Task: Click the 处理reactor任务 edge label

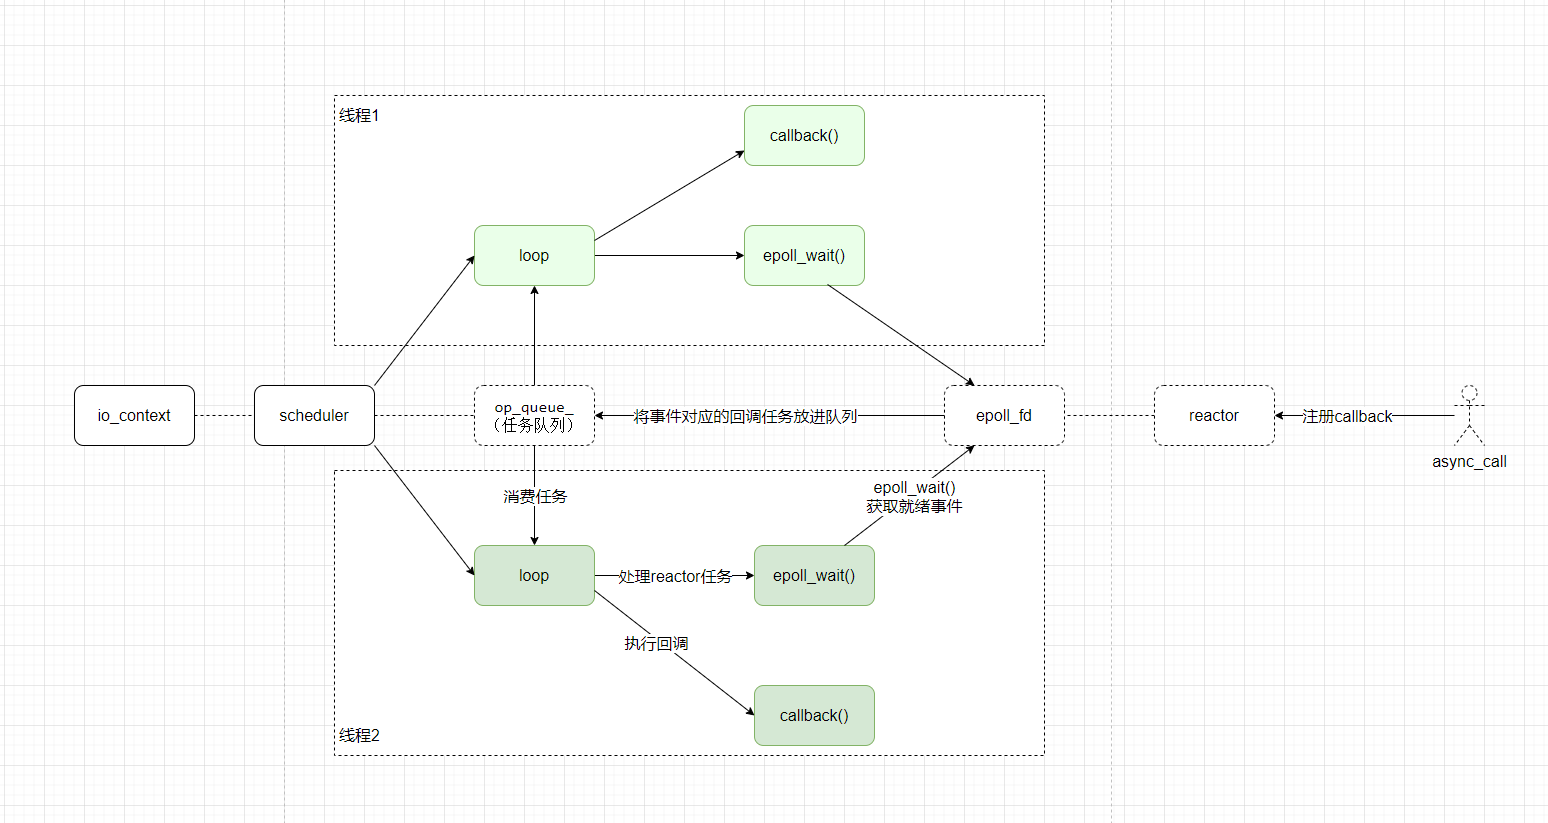Action: pos(675,576)
